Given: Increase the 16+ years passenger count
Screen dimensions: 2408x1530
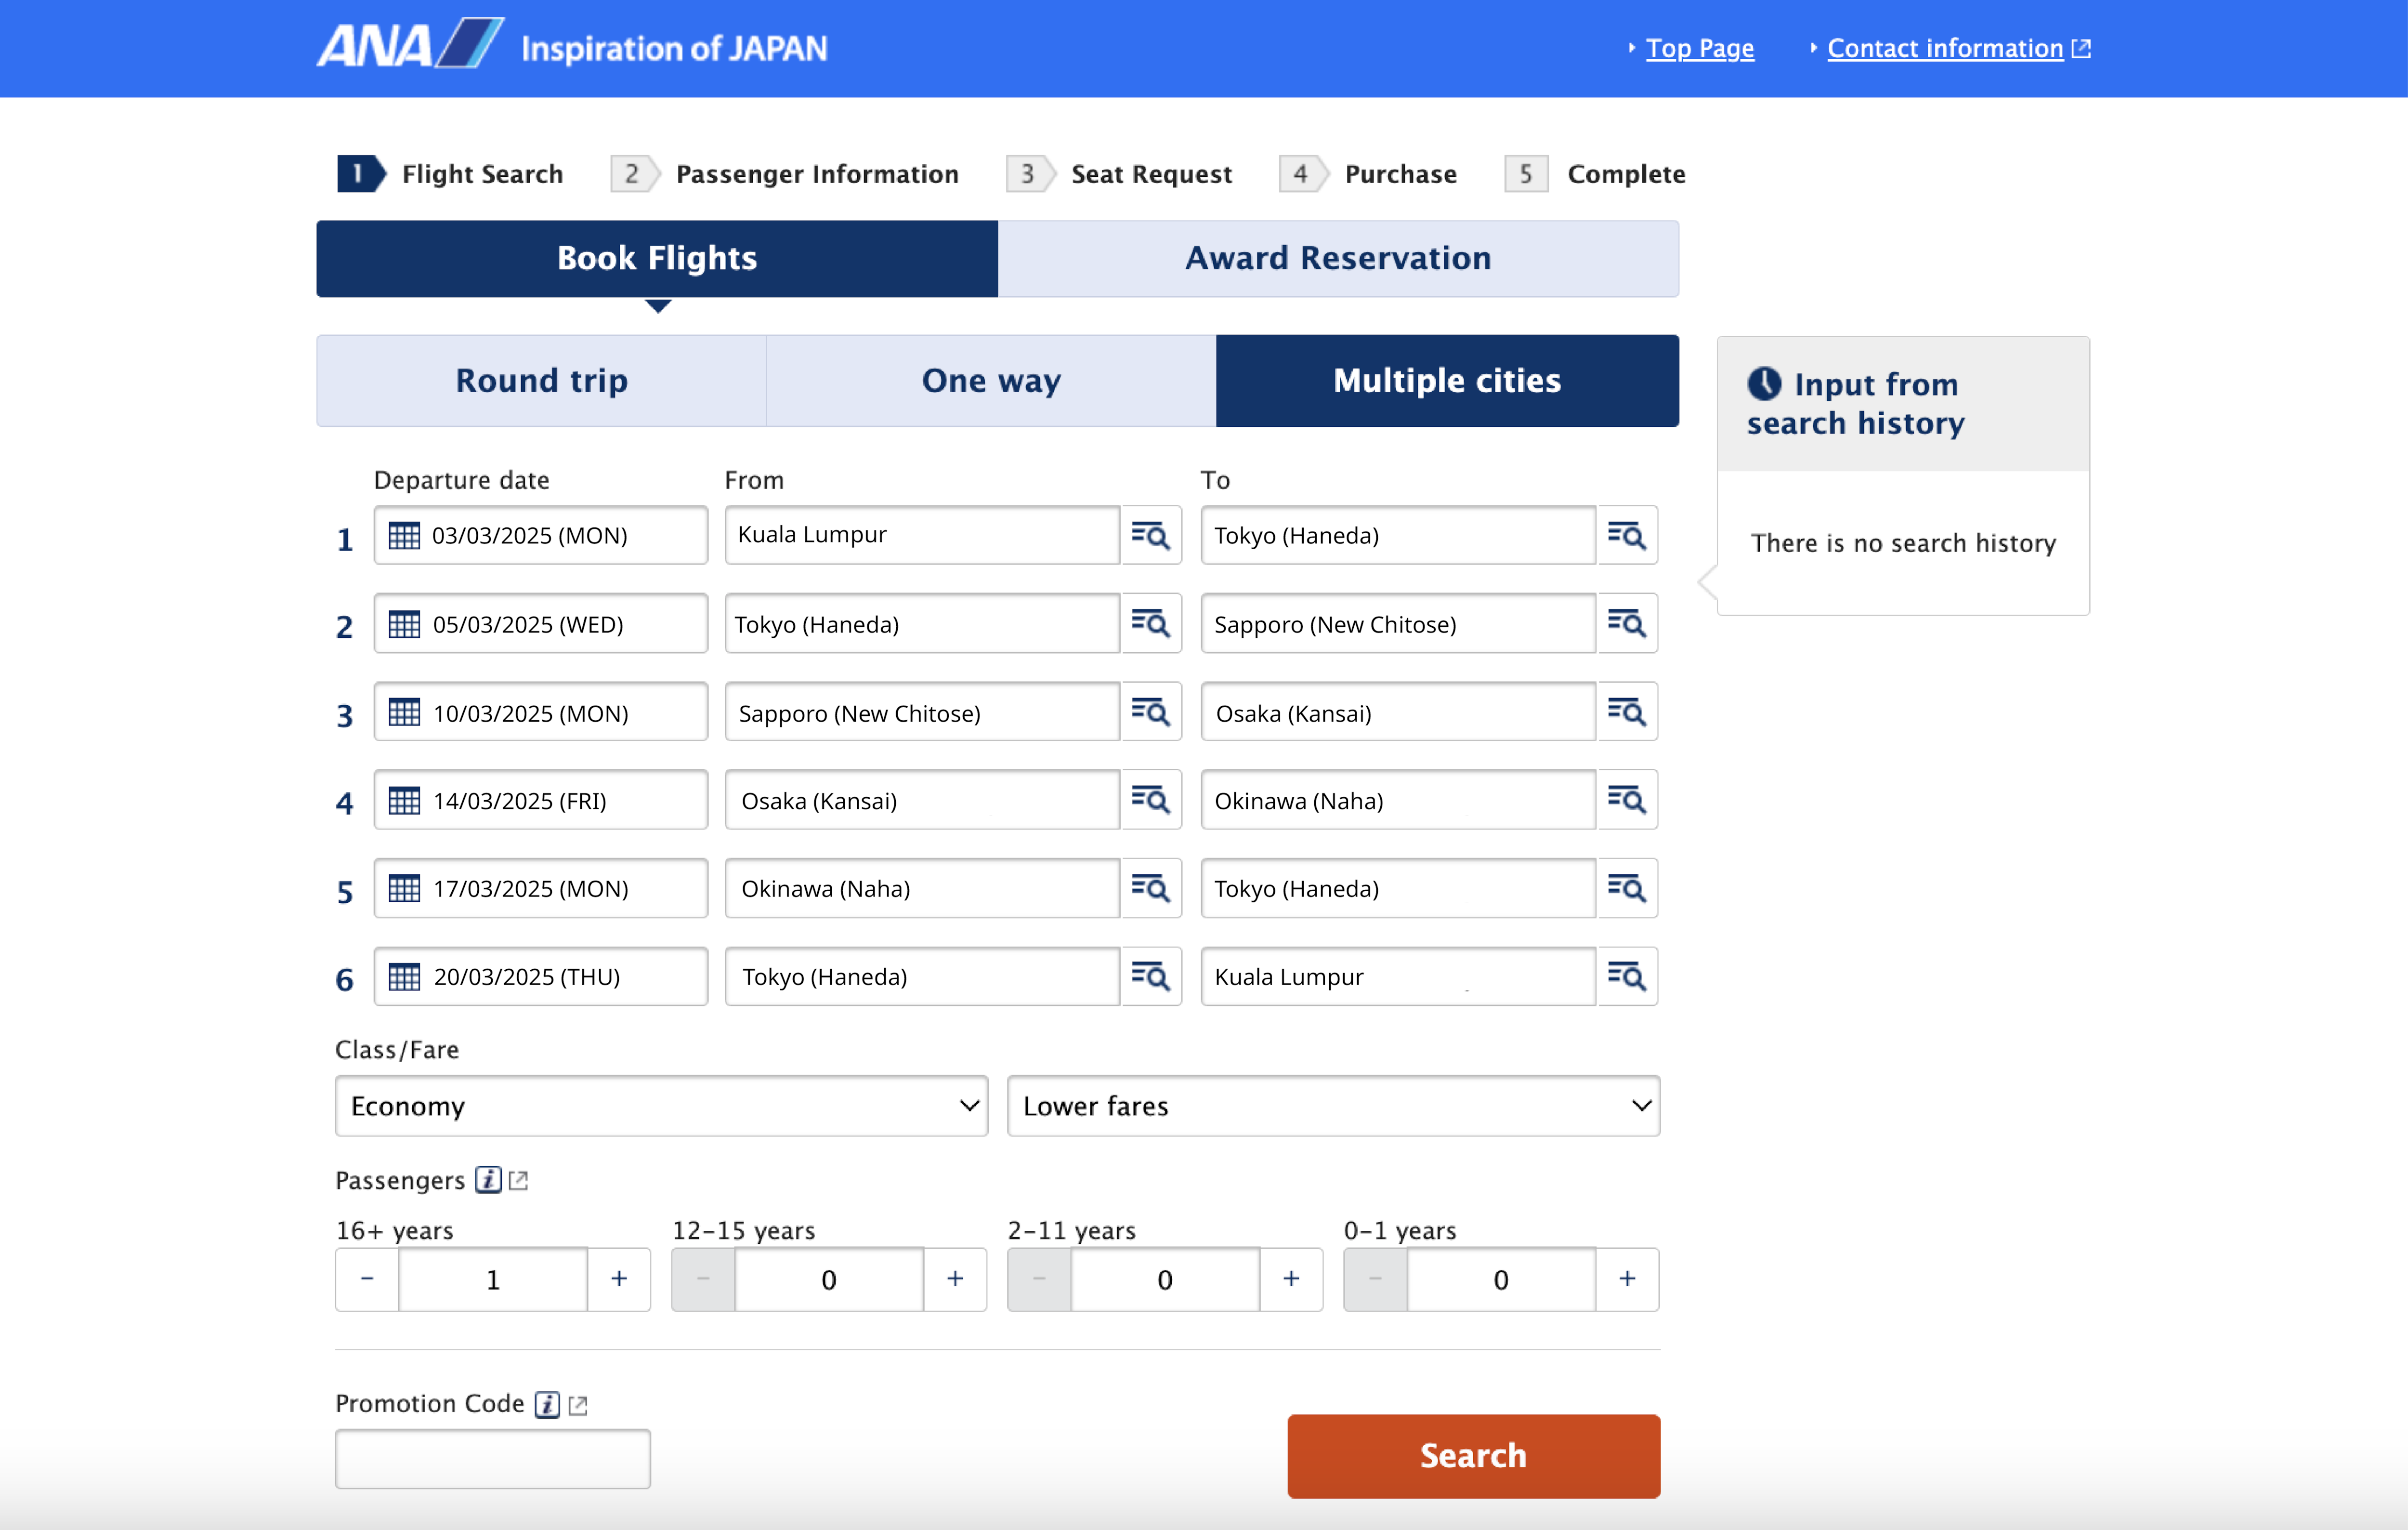Looking at the screenshot, I should (x=618, y=1279).
